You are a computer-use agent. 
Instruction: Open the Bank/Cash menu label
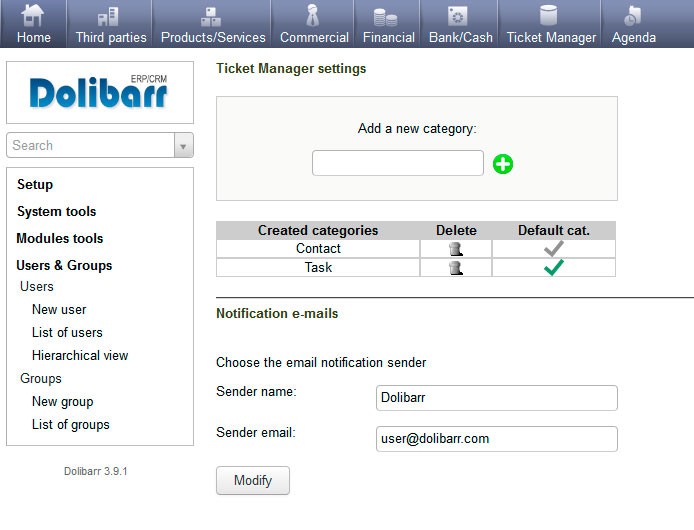[x=461, y=38]
